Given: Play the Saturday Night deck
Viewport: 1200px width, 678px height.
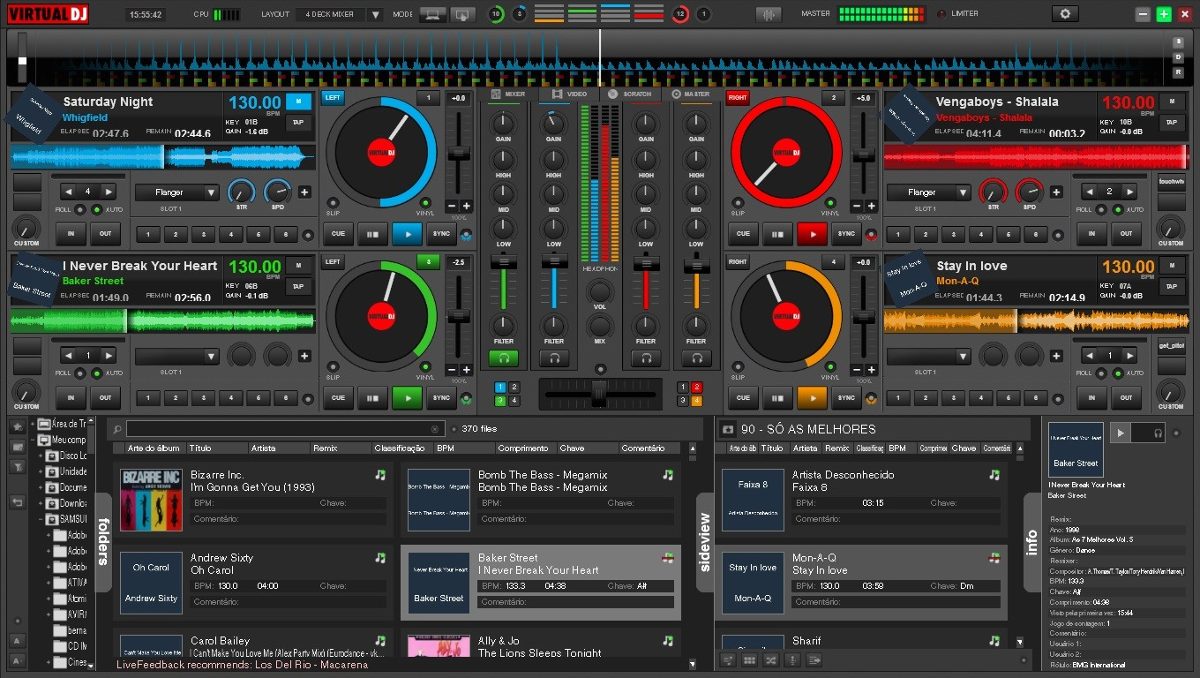Looking at the screenshot, I should coord(407,234).
